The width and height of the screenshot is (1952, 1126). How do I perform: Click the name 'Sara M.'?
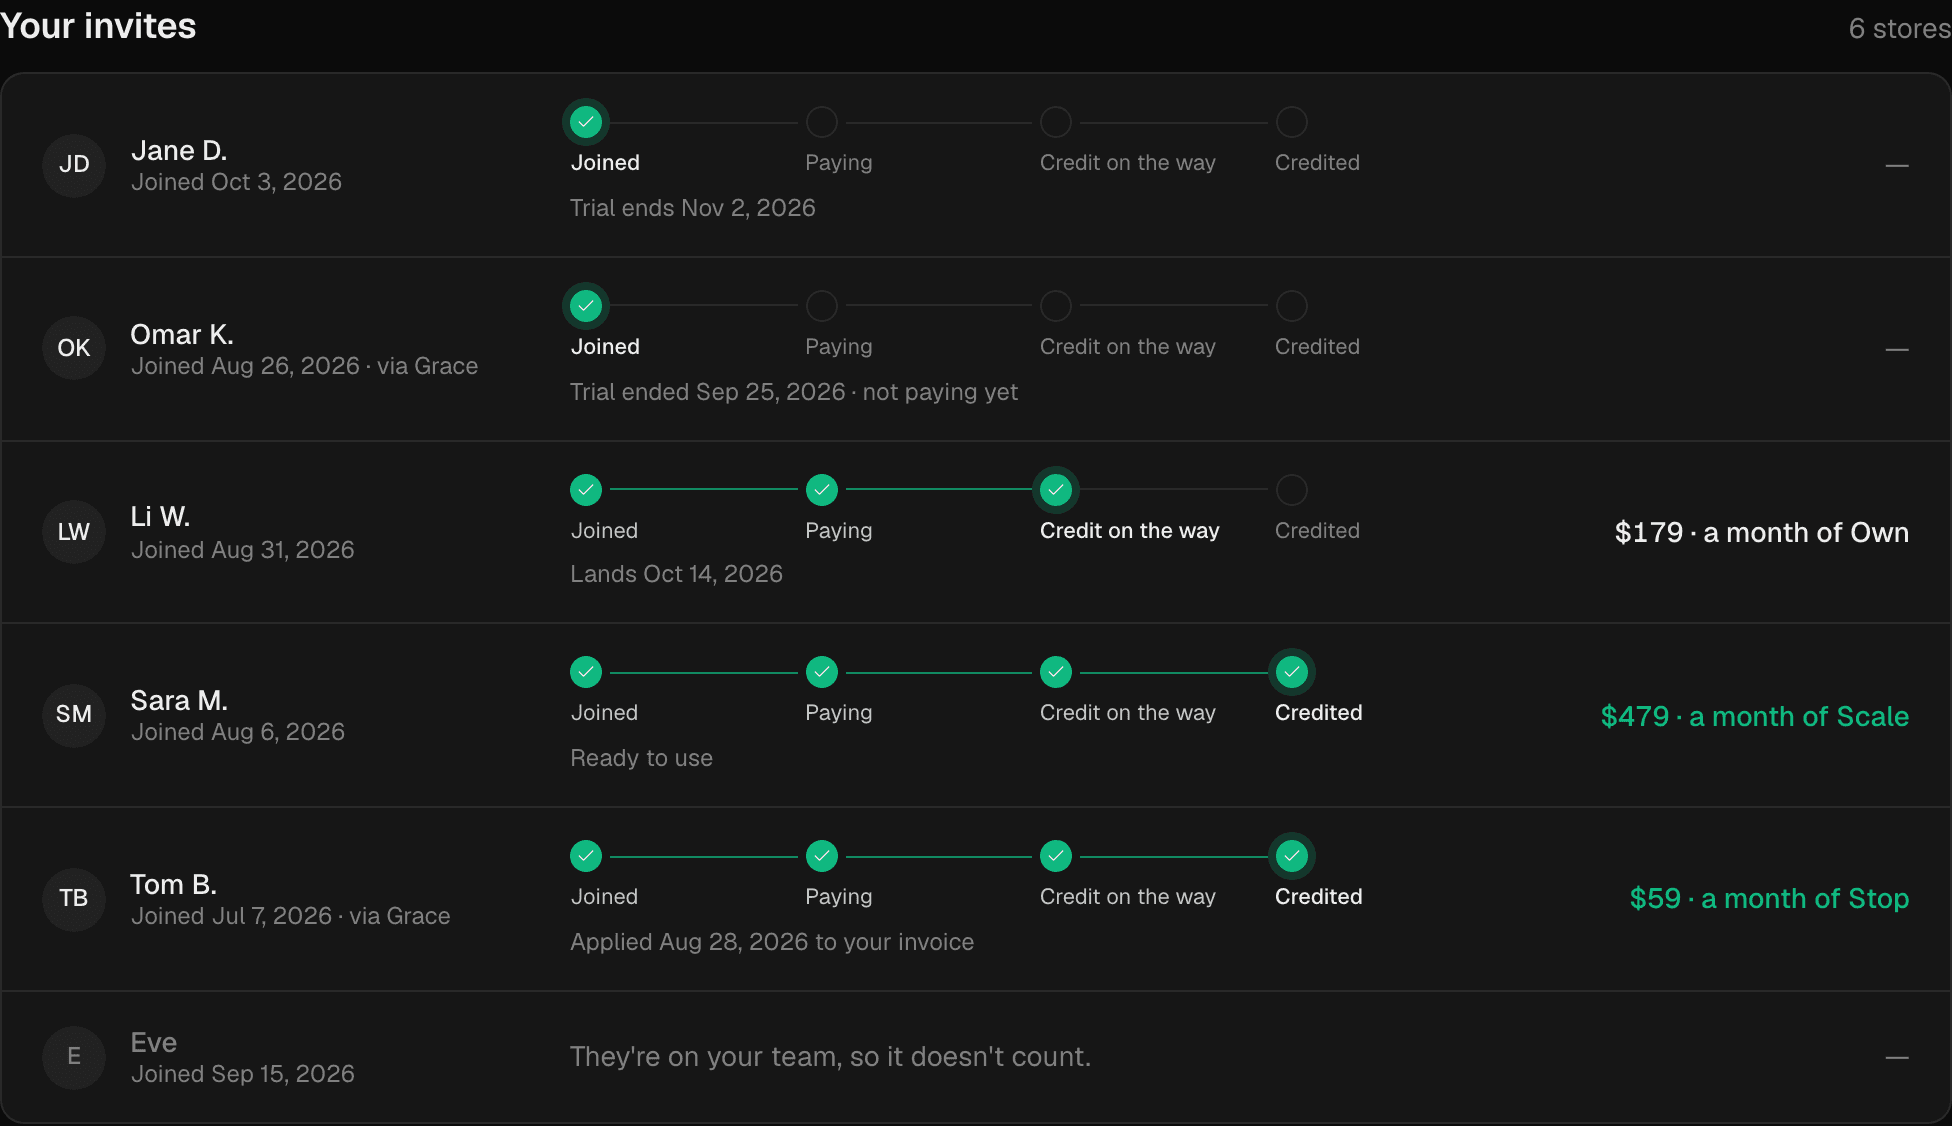coord(180,701)
